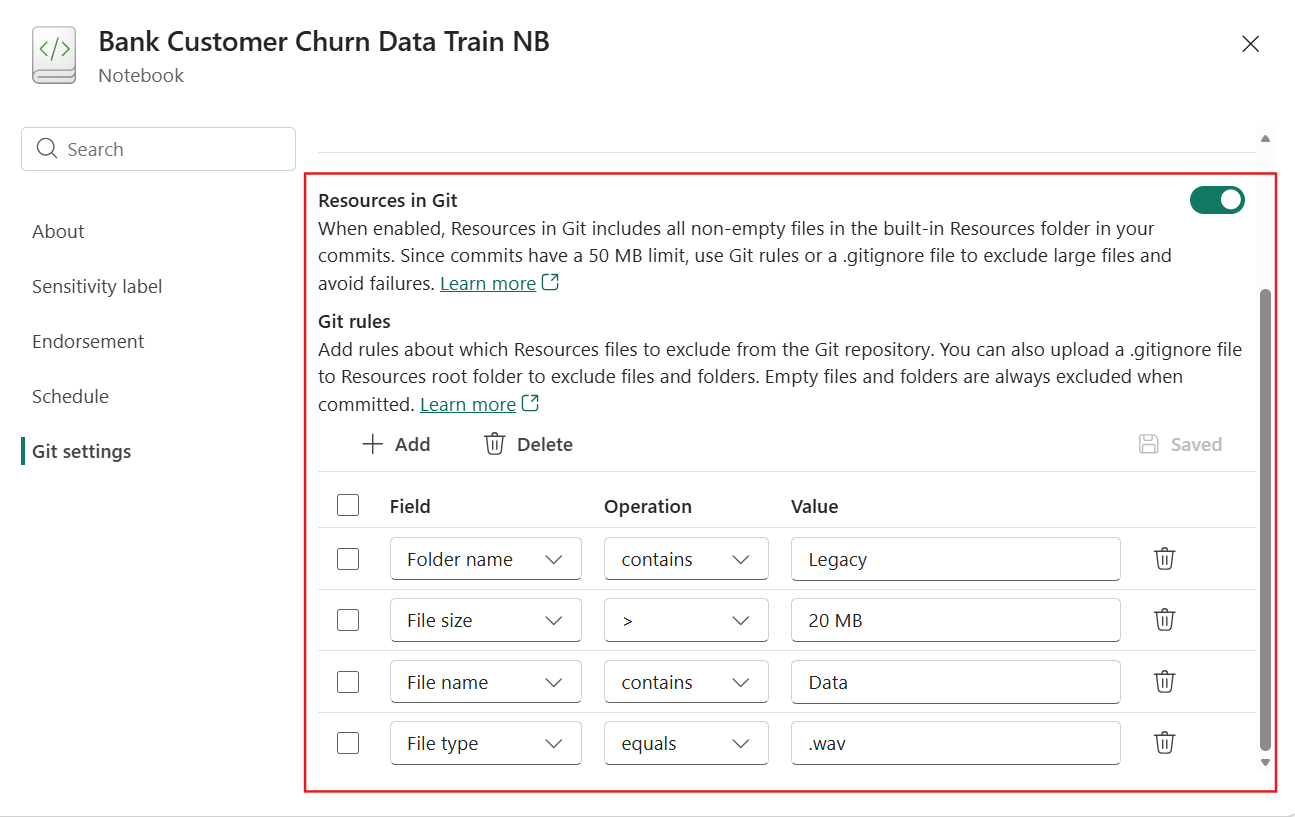This screenshot has width=1295, height=817.
Task: Check the select-all rules header checkbox
Action: tap(348, 505)
